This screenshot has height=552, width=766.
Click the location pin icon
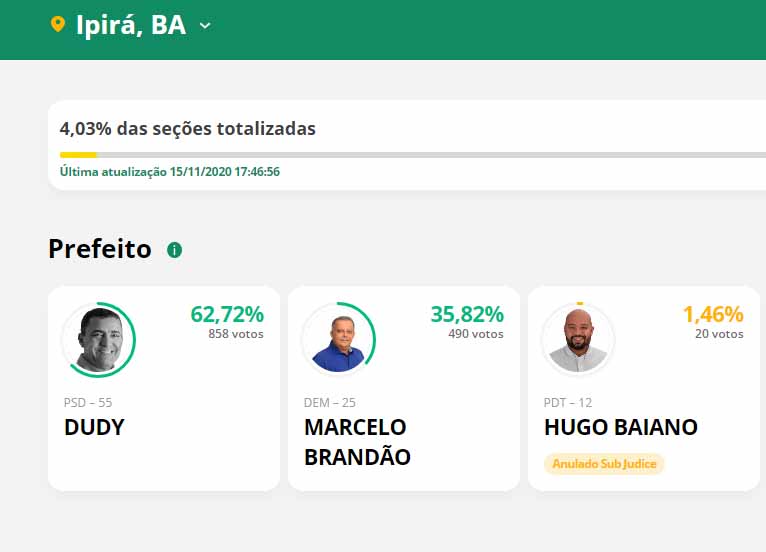[x=58, y=25]
